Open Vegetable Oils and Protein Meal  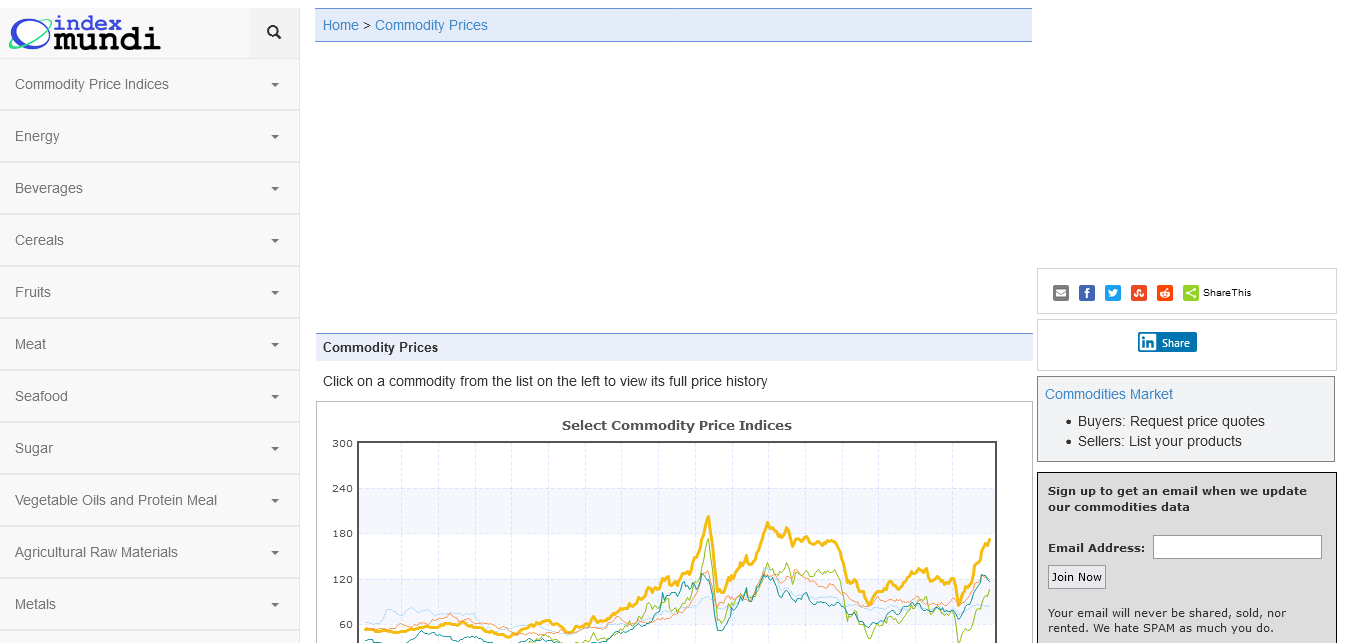[149, 501]
